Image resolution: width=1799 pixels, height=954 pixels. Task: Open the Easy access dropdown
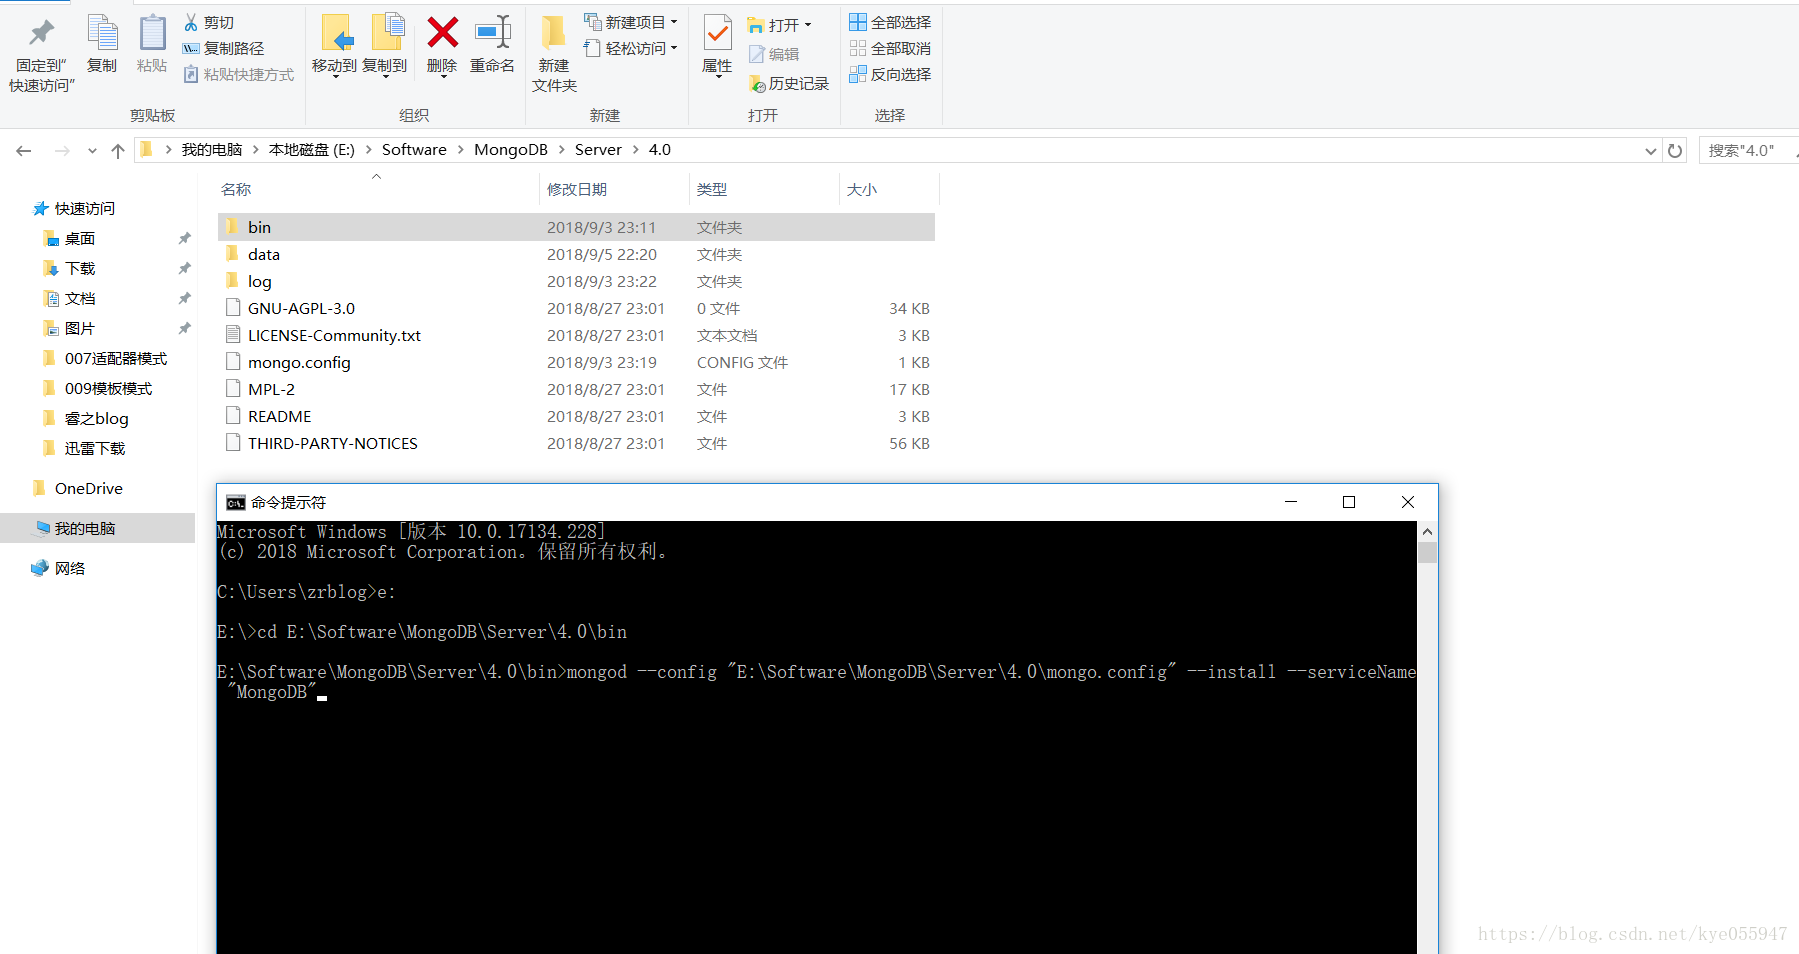631,48
